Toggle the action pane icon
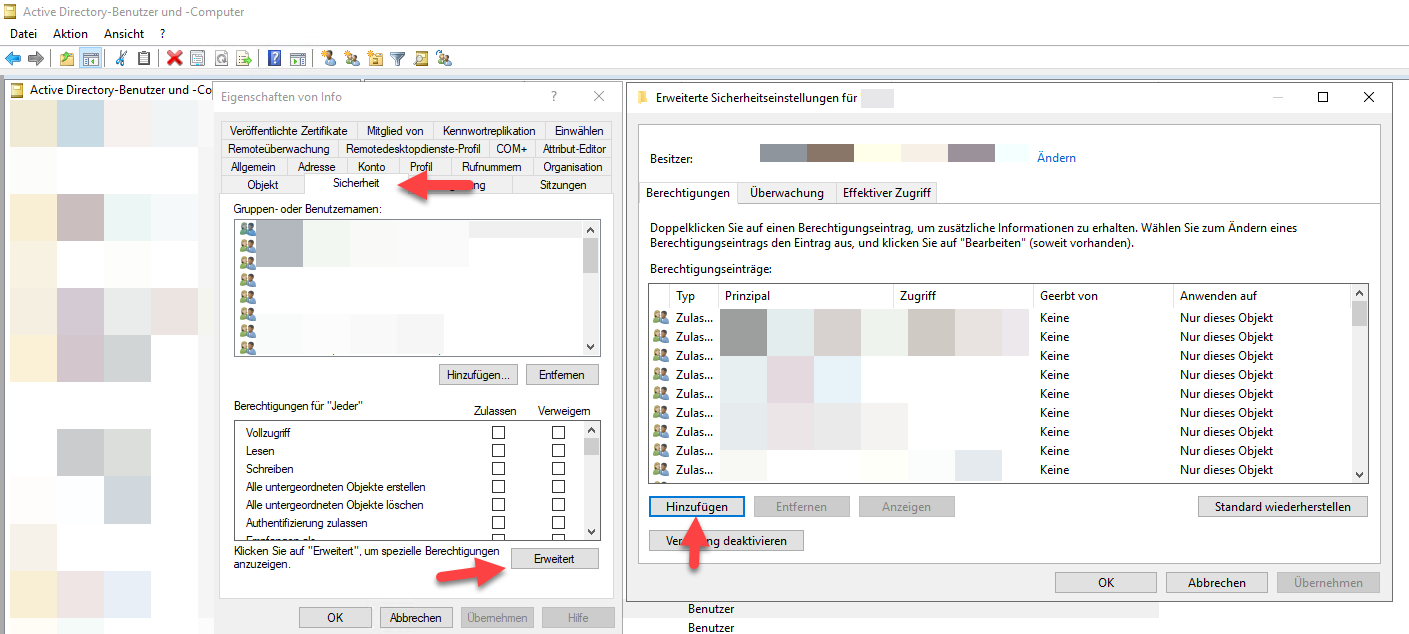 pos(297,58)
